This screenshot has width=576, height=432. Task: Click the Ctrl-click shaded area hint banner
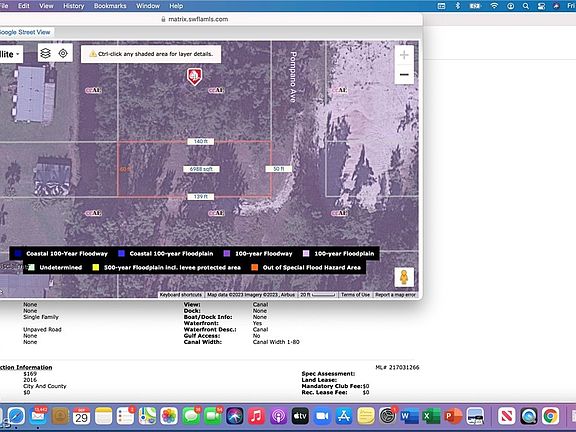pyautogui.click(x=151, y=54)
